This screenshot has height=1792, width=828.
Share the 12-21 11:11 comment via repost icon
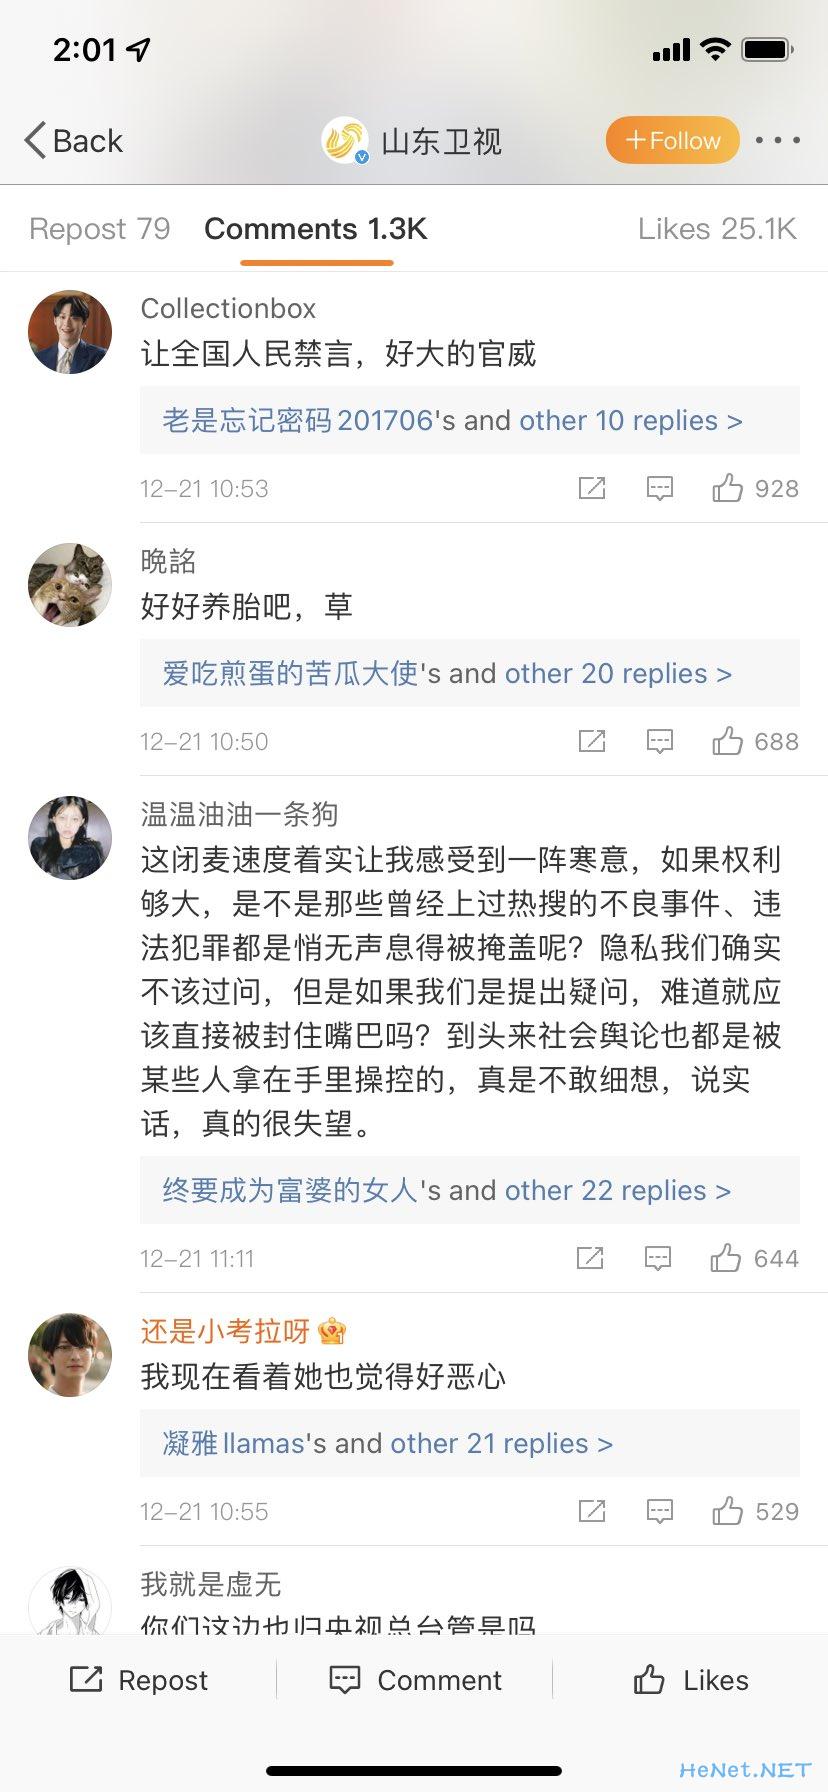[589, 1258]
